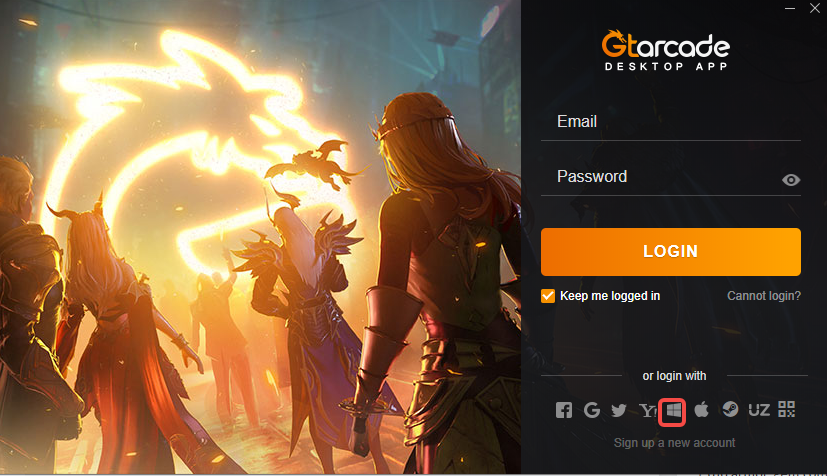
Task: Log in with the Facebook icon
Action: click(x=563, y=410)
